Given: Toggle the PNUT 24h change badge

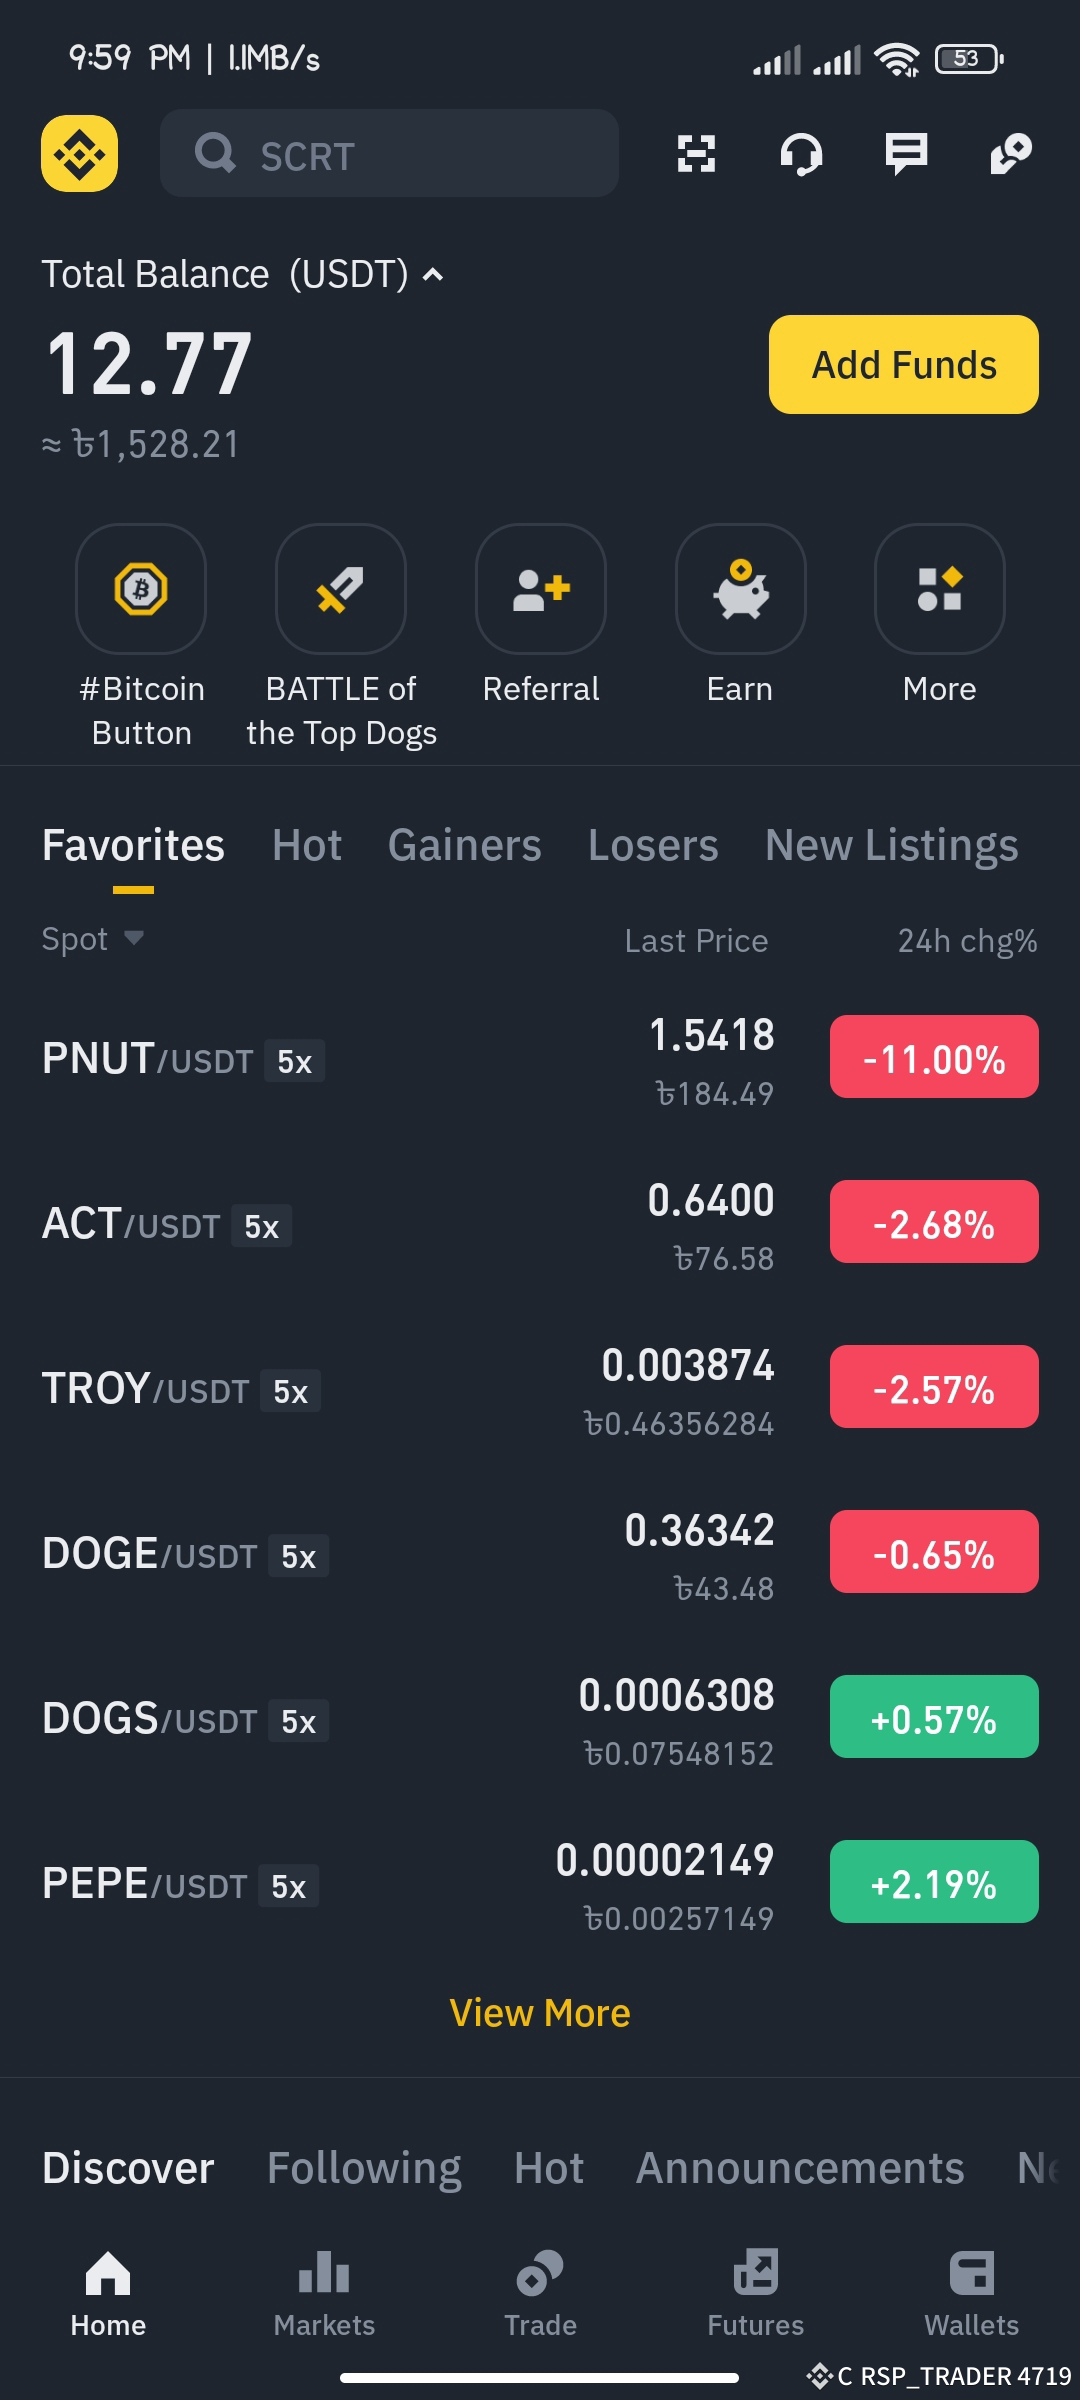Looking at the screenshot, I should point(934,1057).
